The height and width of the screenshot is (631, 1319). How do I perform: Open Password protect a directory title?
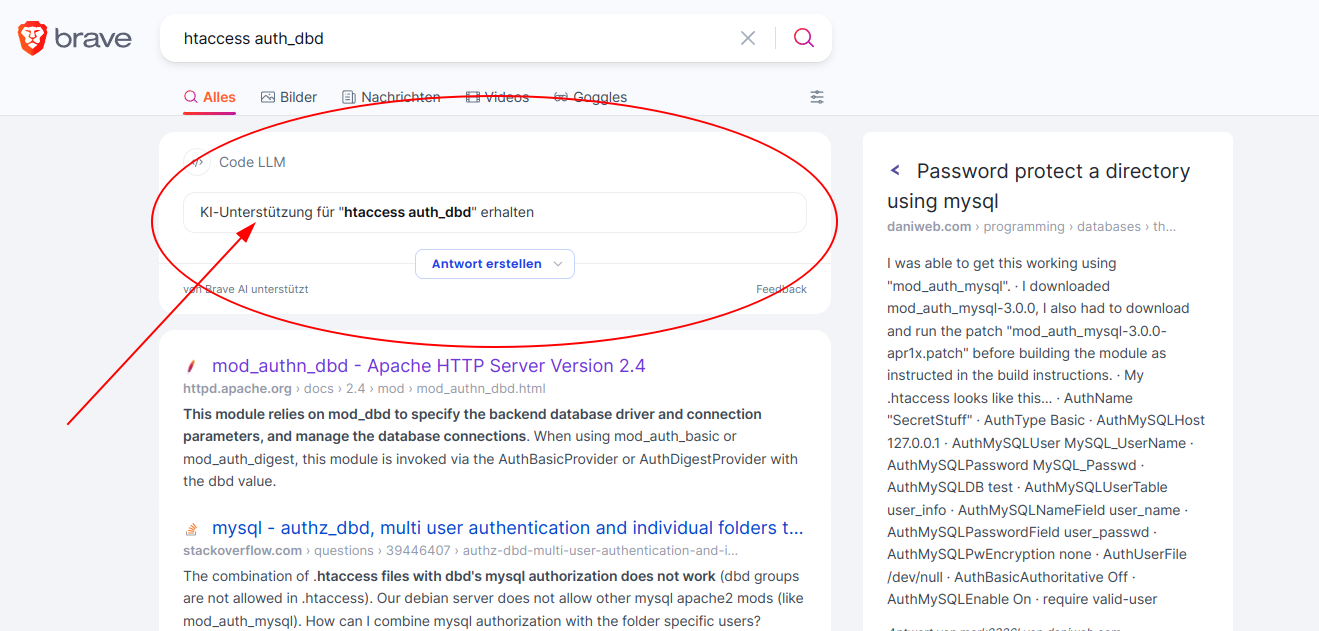point(1039,186)
